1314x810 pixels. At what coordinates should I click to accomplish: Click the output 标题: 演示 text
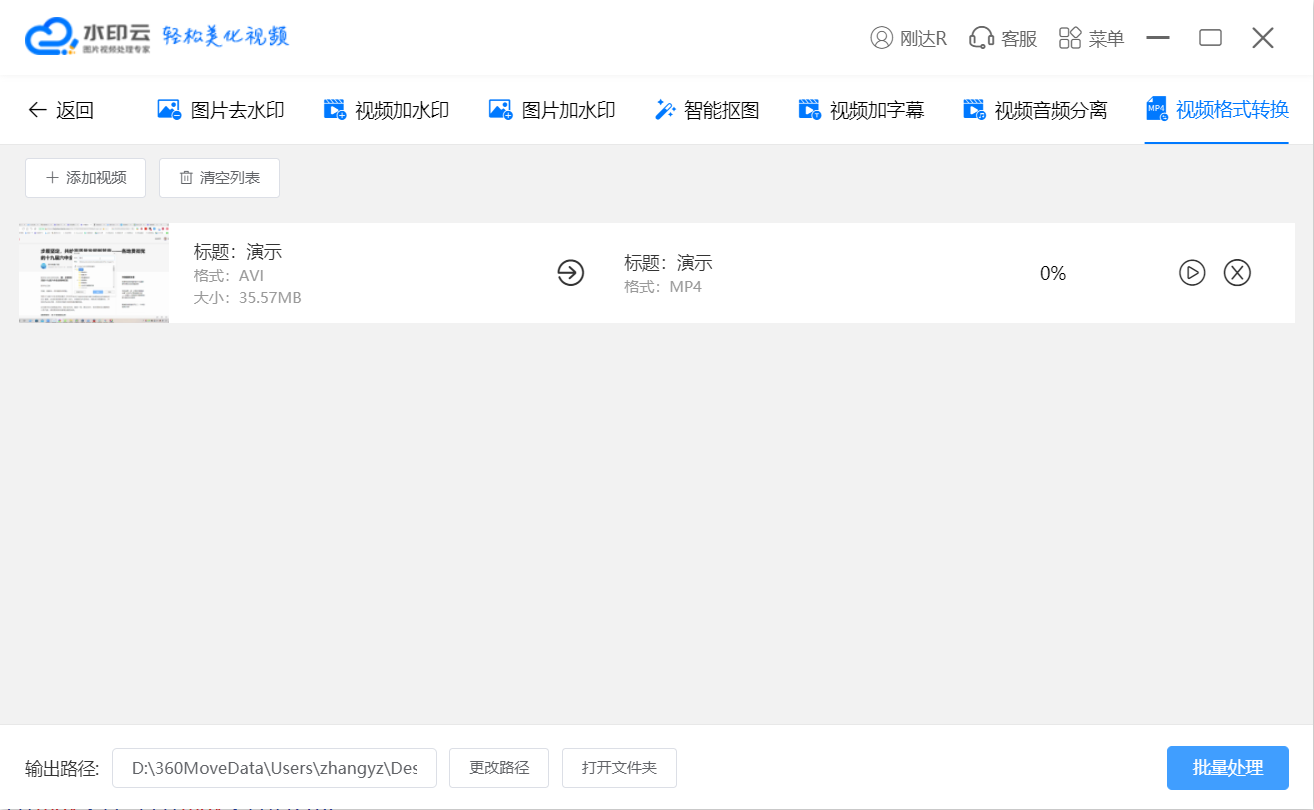click(x=668, y=263)
